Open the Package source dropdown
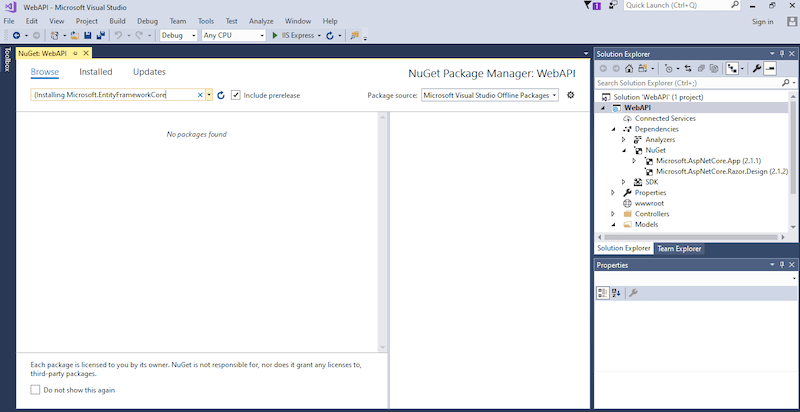Viewport: 800px width, 412px height. 490,95
